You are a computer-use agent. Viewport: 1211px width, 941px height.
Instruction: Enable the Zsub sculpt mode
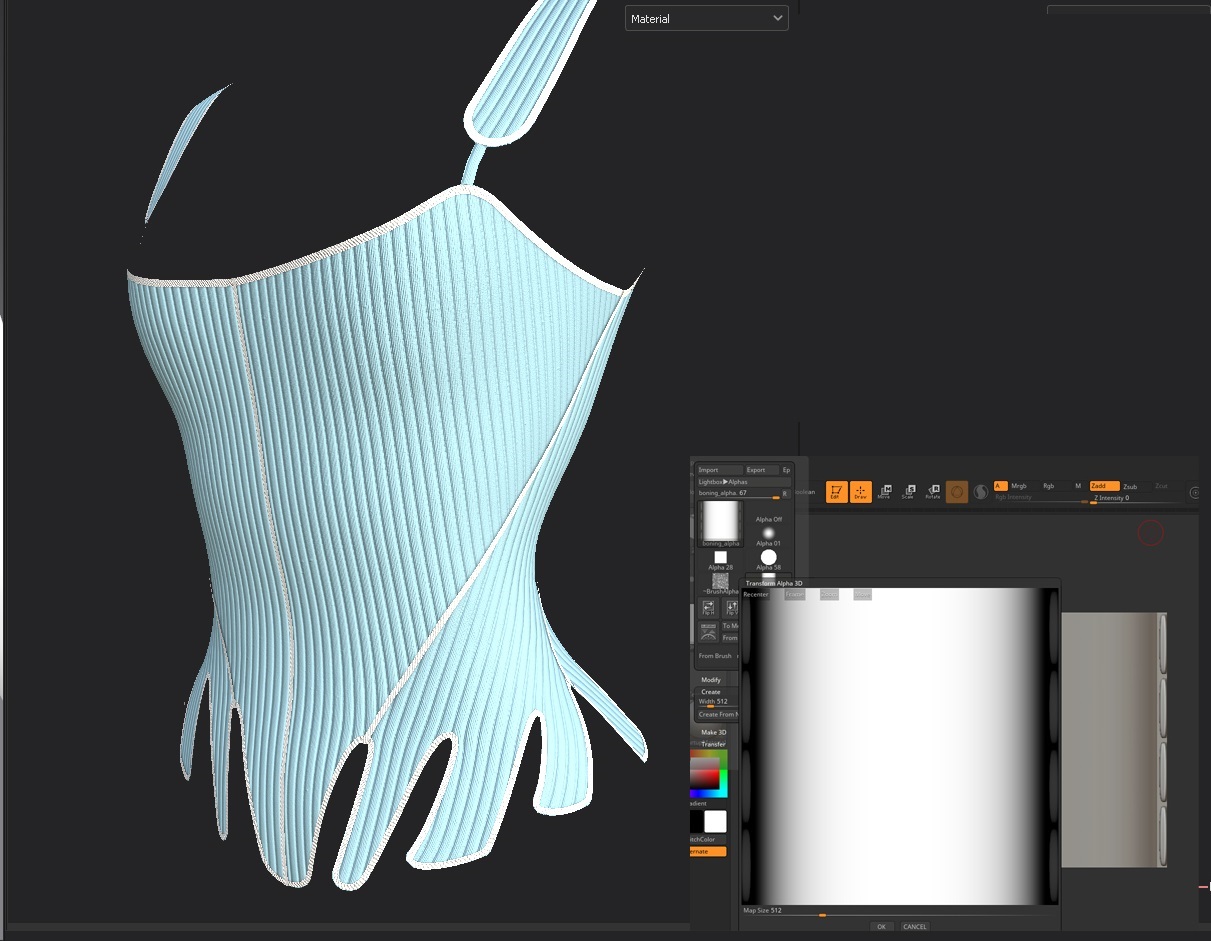1130,486
